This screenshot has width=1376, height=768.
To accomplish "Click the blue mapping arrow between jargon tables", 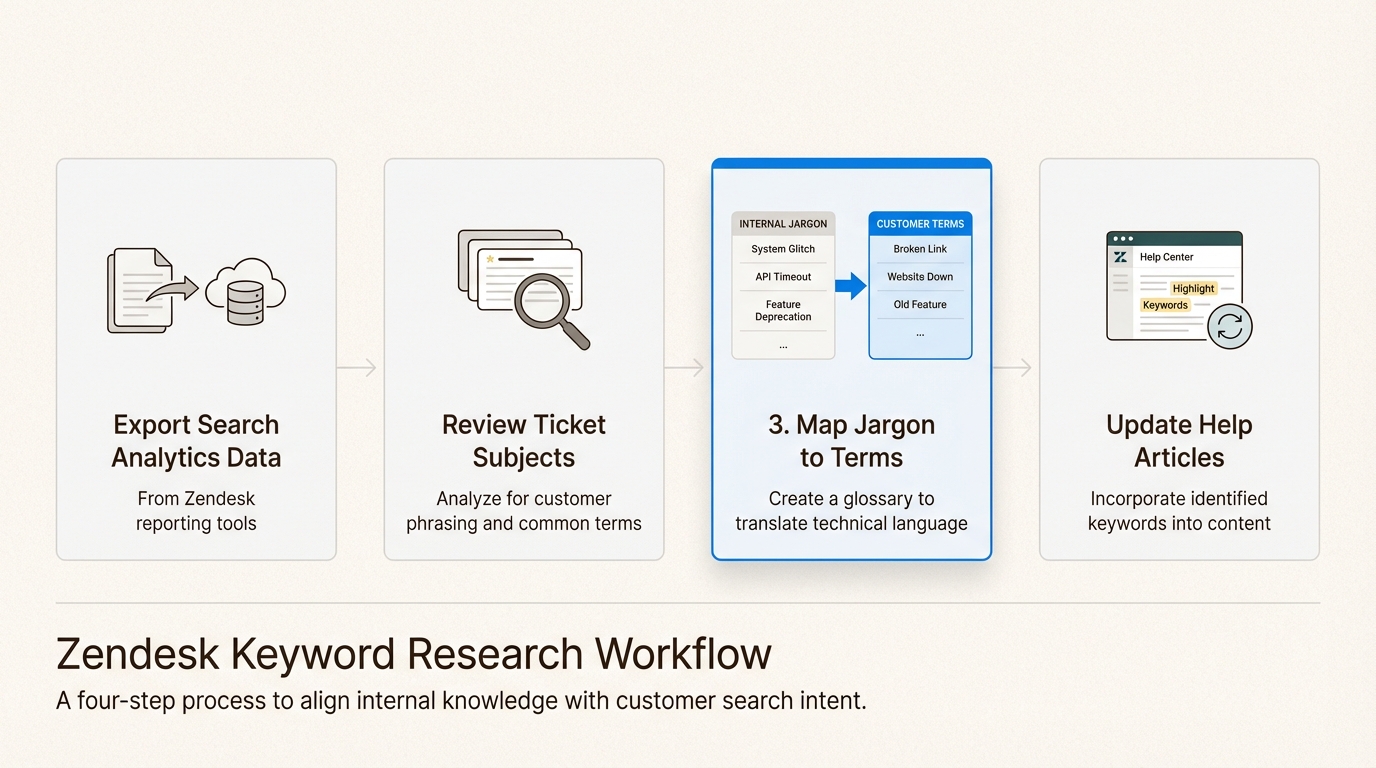I will (x=849, y=286).
